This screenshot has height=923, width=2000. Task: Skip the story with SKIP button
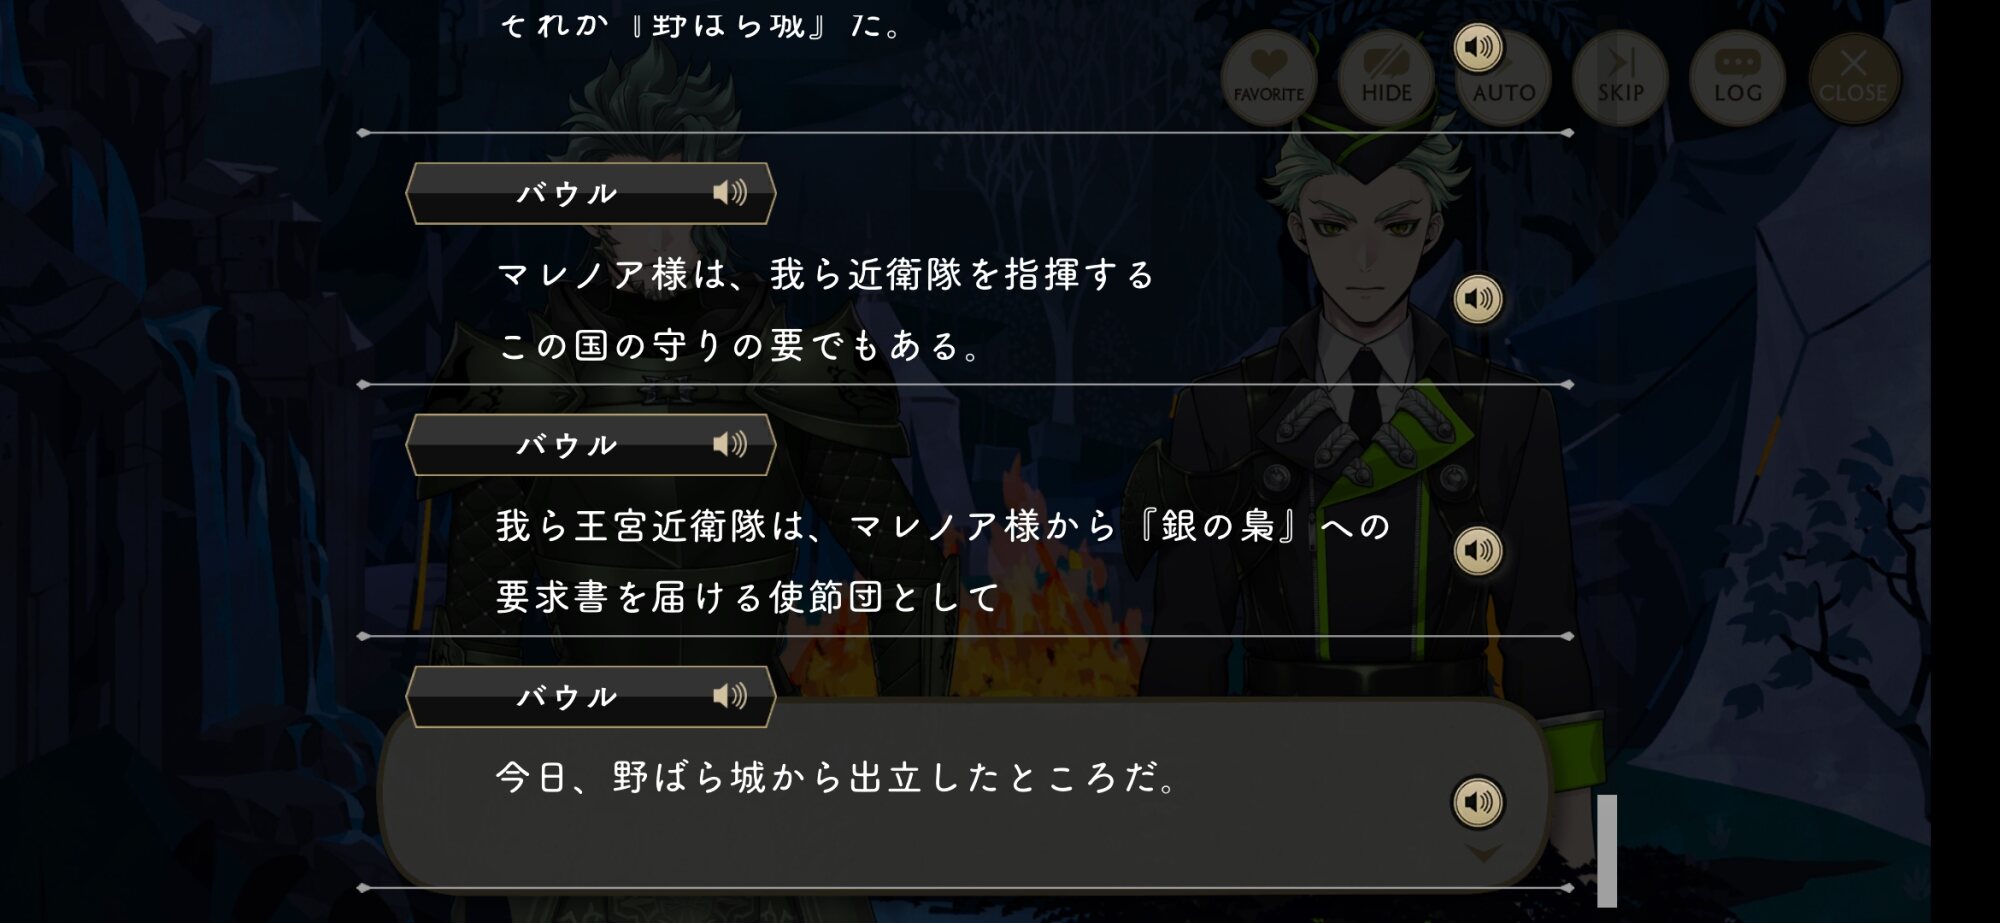tap(1620, 78)
